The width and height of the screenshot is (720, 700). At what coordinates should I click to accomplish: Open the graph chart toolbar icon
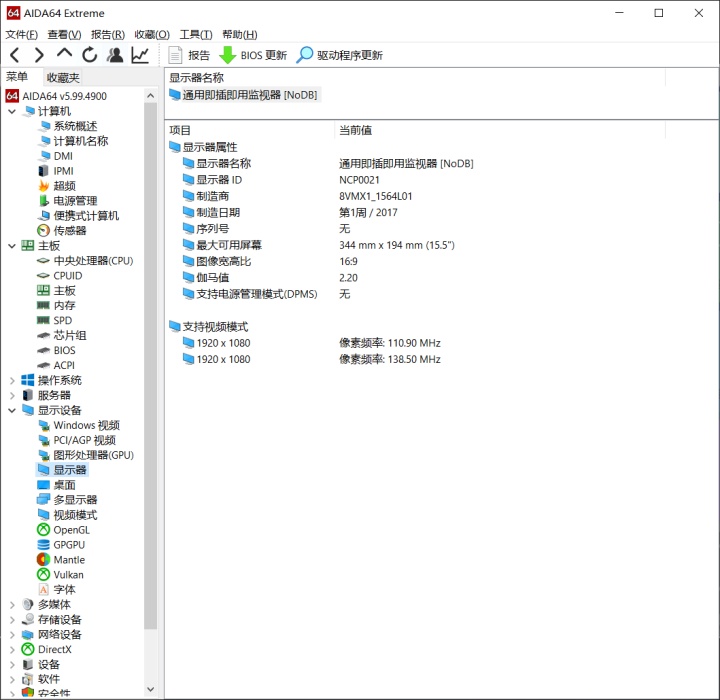(140, 55)
